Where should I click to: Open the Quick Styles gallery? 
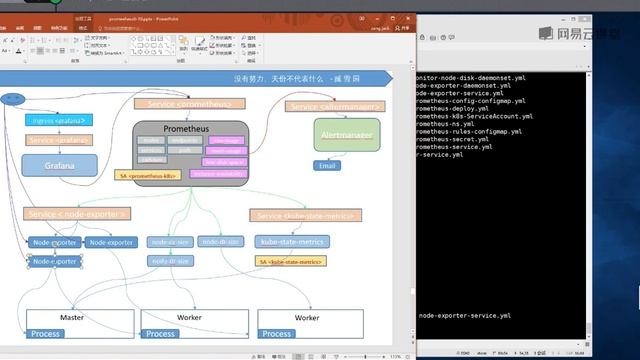point(199,44)
